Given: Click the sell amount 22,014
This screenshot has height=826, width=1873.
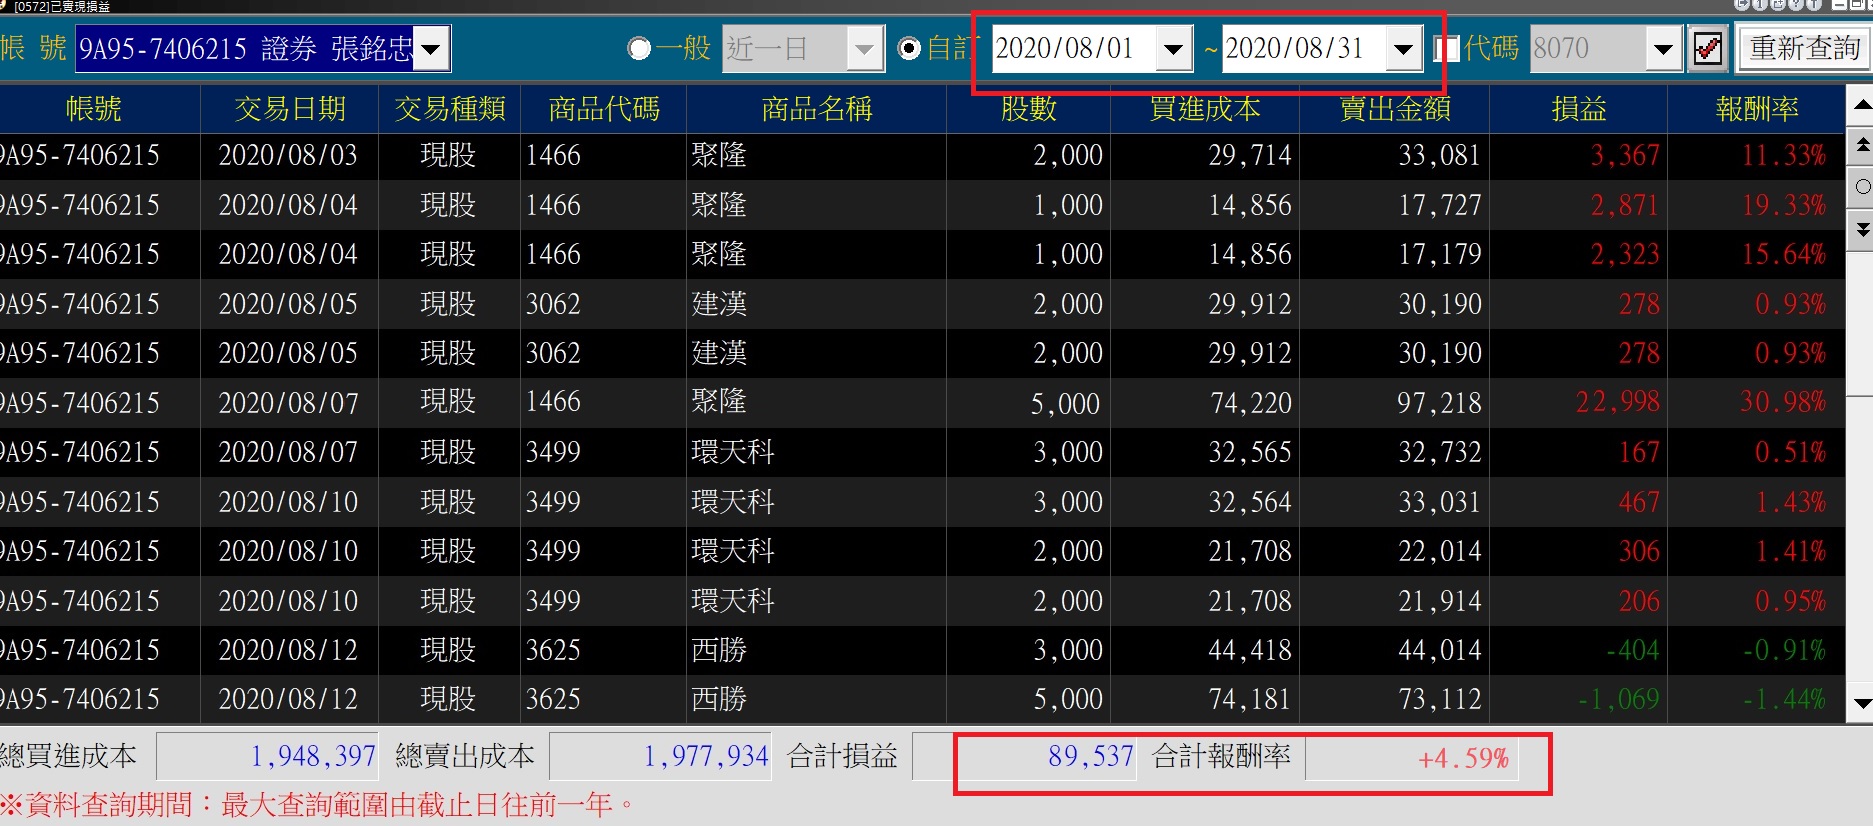Looking at the screenshot, I should [1440, 551].
